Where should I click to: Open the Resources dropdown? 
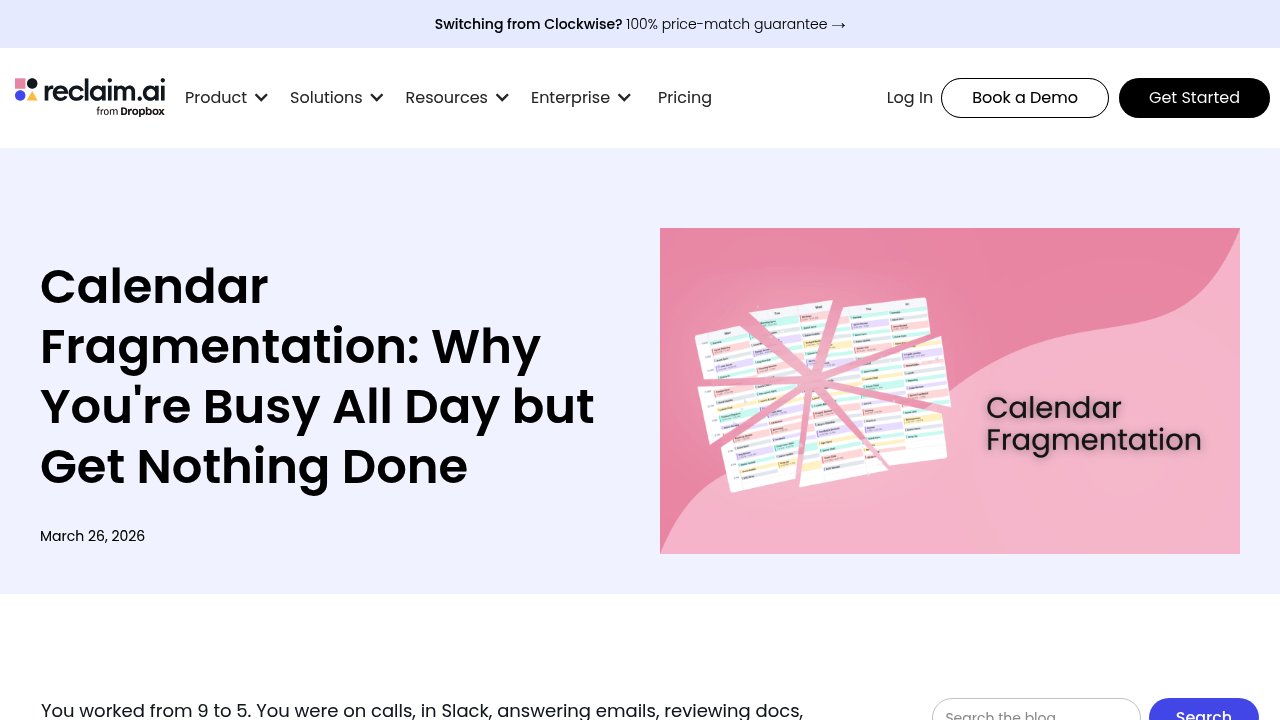click(457, 97)
